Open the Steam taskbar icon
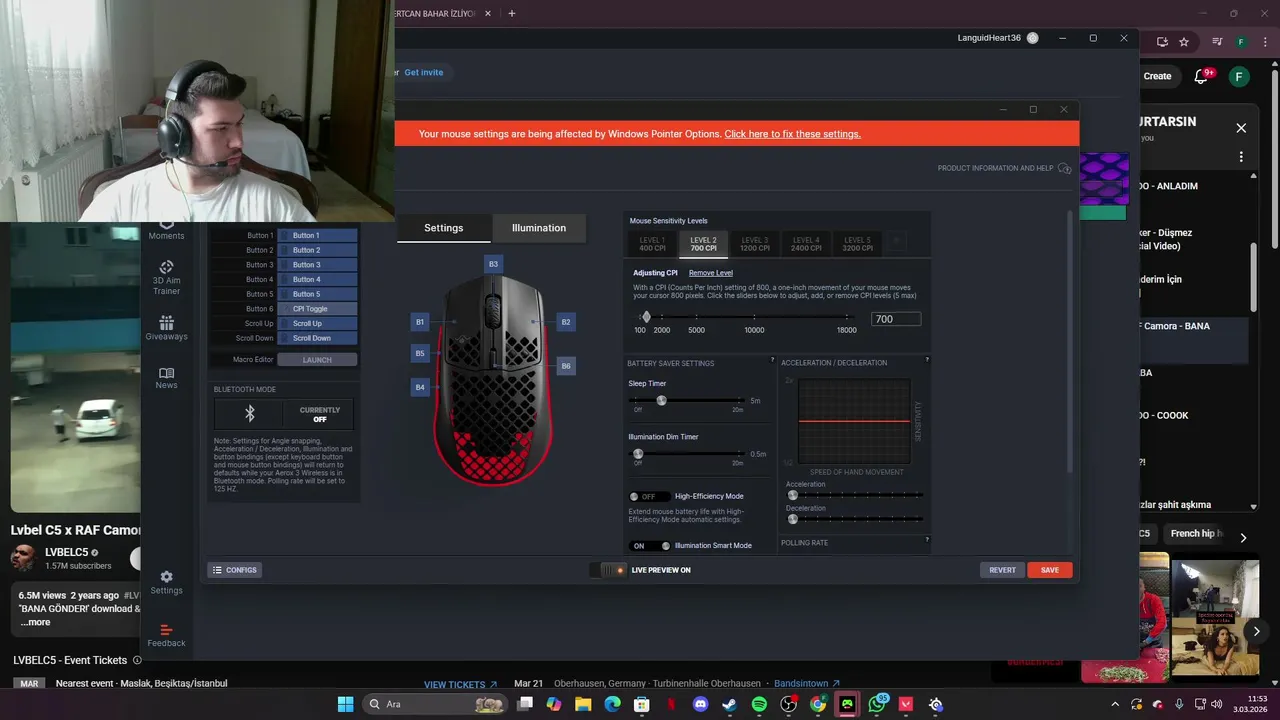 point(730,704)
